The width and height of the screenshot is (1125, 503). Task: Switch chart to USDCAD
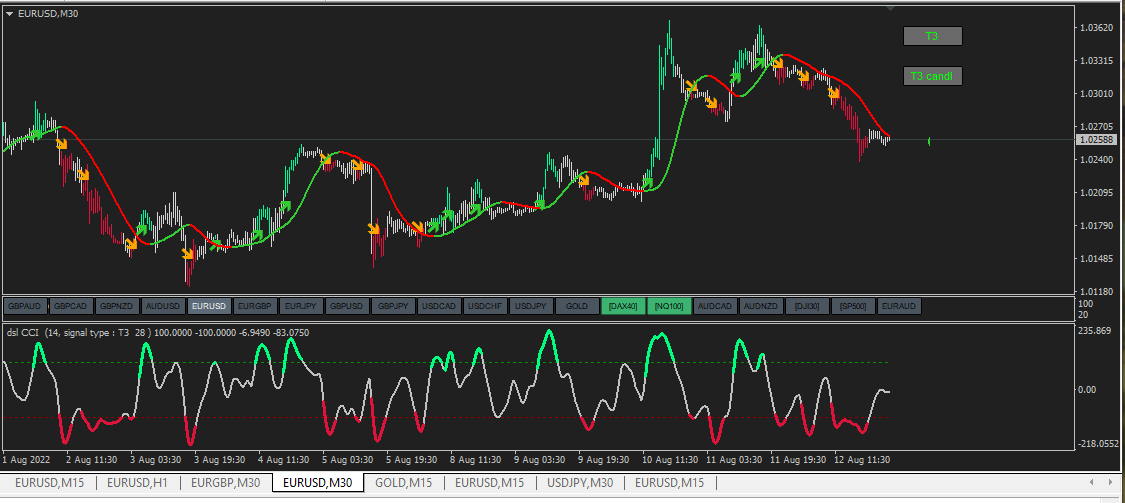(439, 306)
